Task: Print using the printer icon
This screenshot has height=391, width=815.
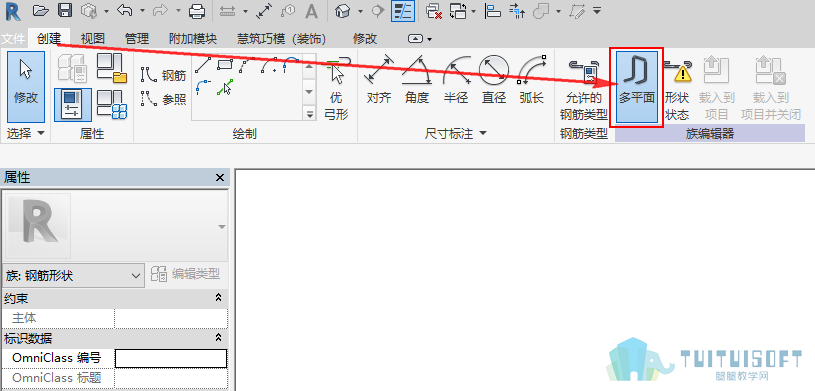Action: [x=197, y=11]
